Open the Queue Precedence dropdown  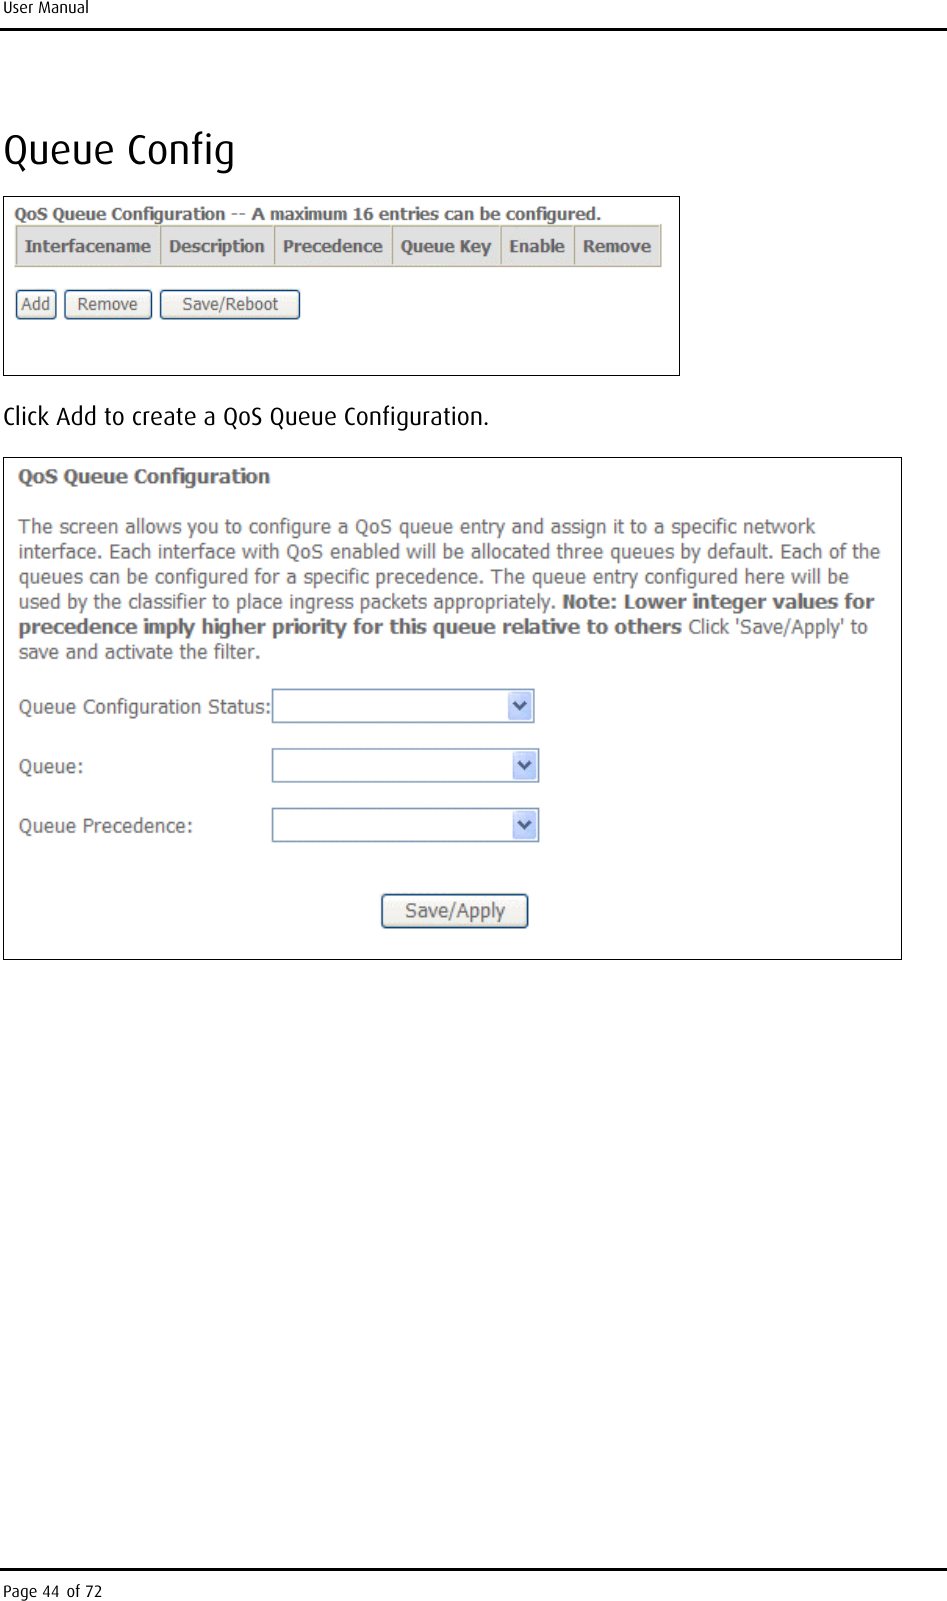(x=405, y=826)
